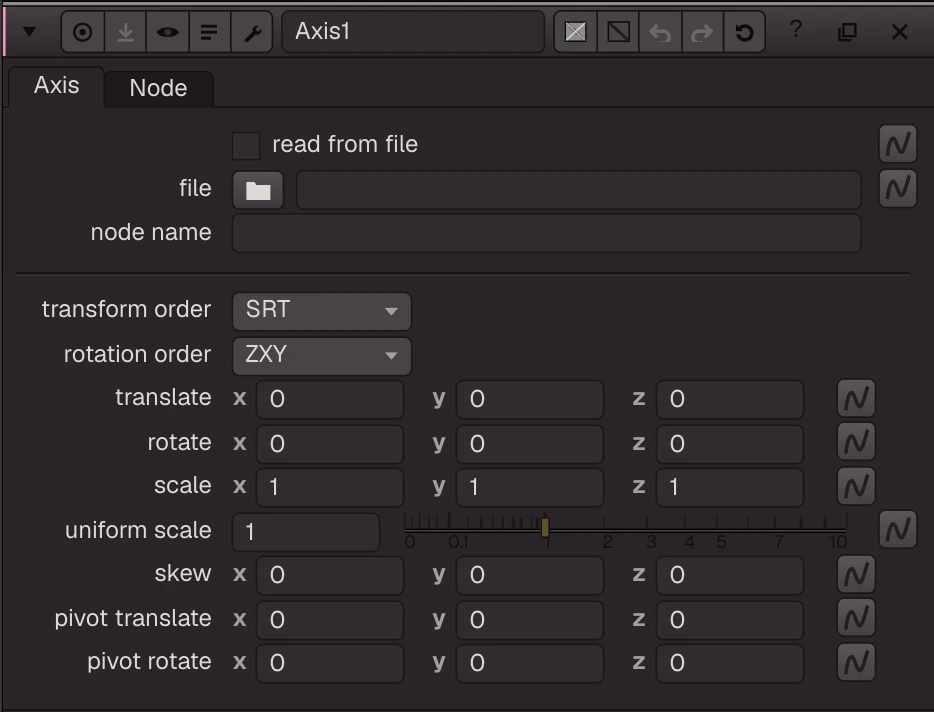This screenshot has height=712, width=934.
Task: Open the transform order dropdown
Action: [x=322, y=310]
